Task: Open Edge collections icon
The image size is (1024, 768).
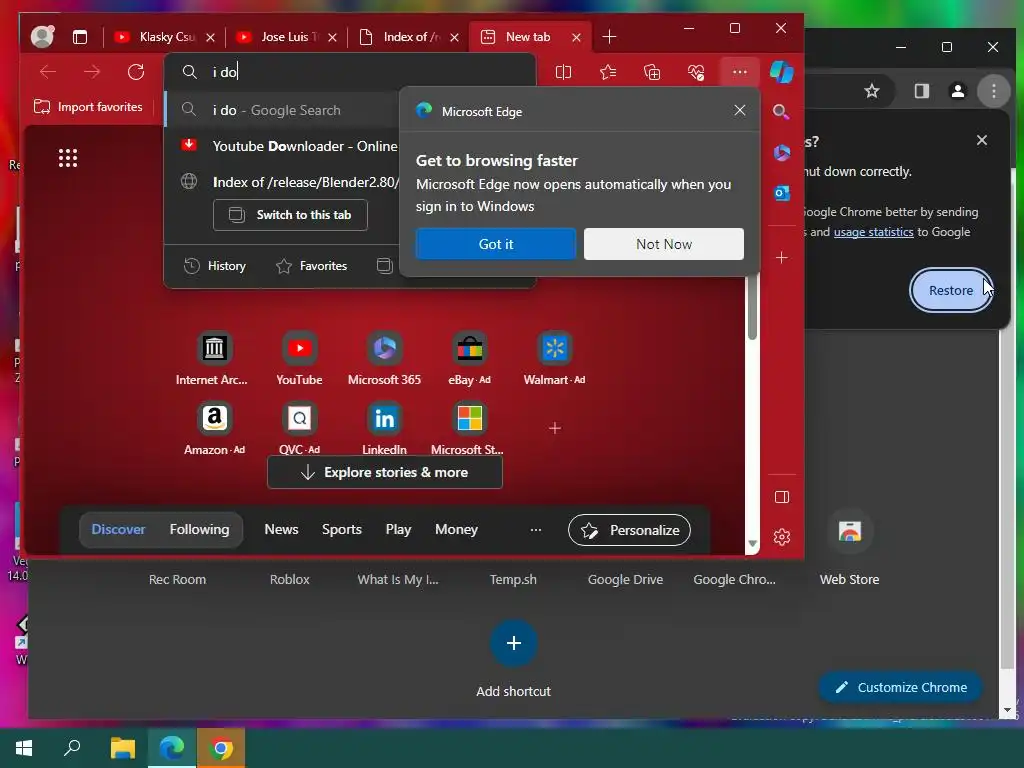Action: pyautogui.click(x=652, y=72)
